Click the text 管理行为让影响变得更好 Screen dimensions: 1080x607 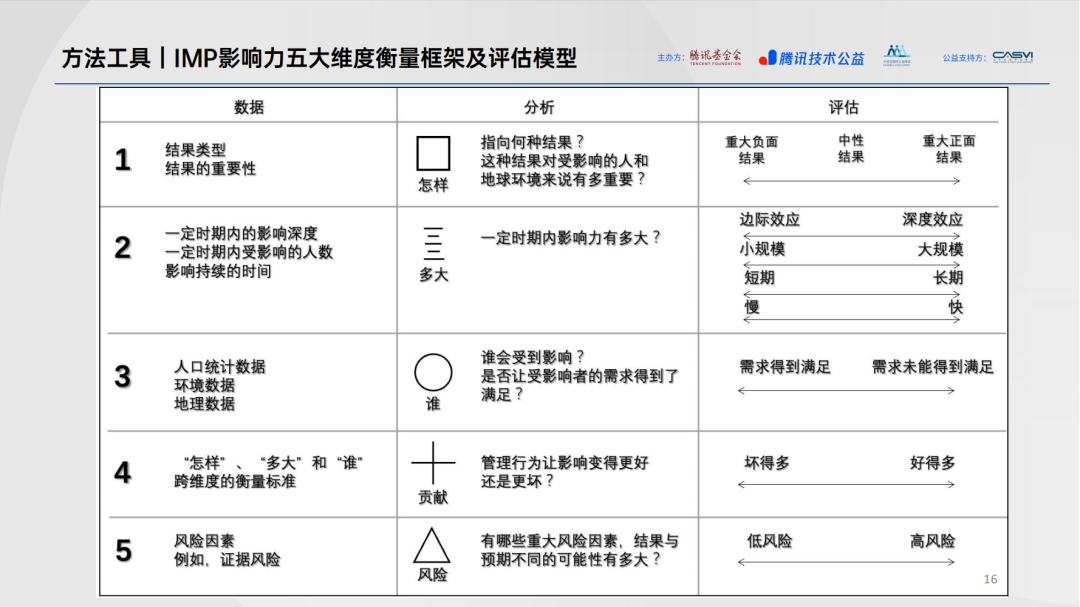pos(564,462)
